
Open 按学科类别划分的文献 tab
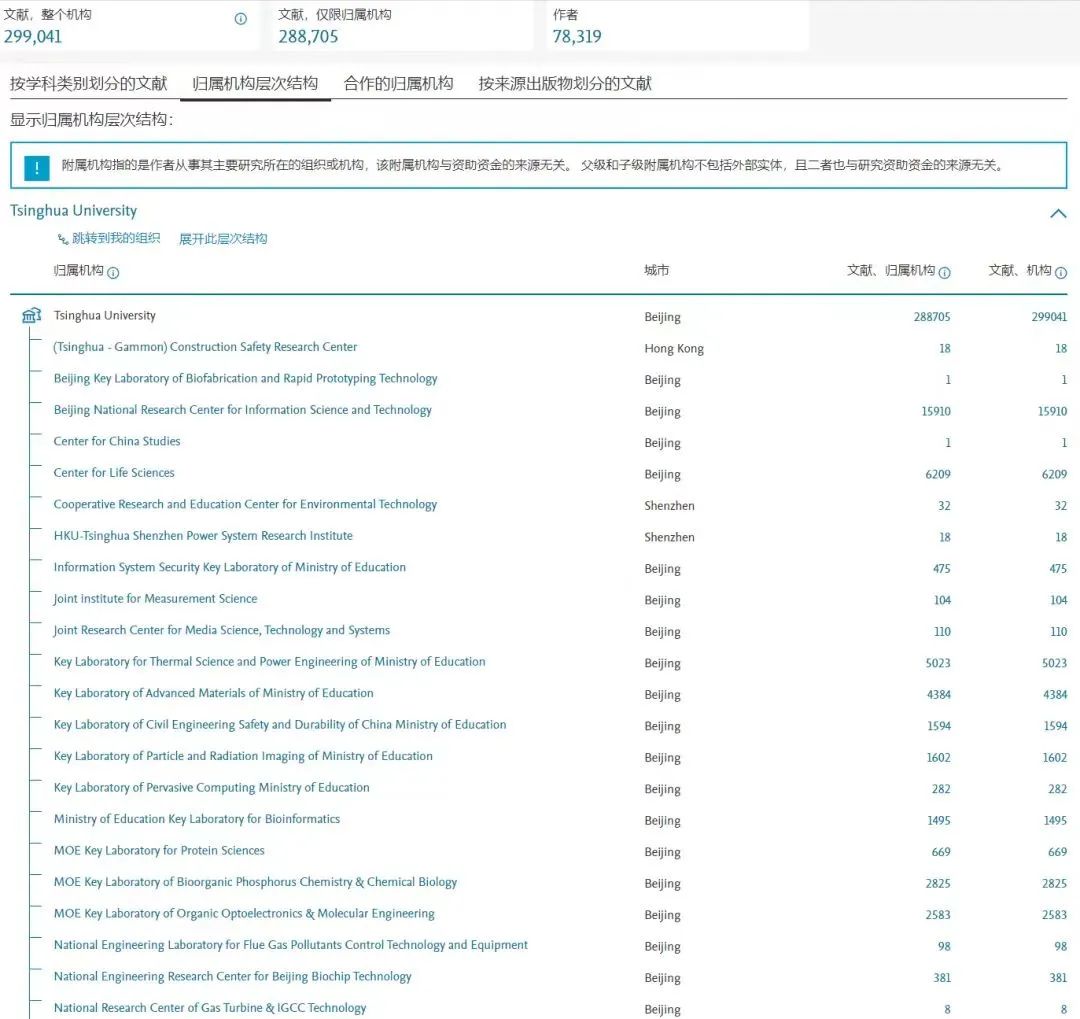coord(88,83)
